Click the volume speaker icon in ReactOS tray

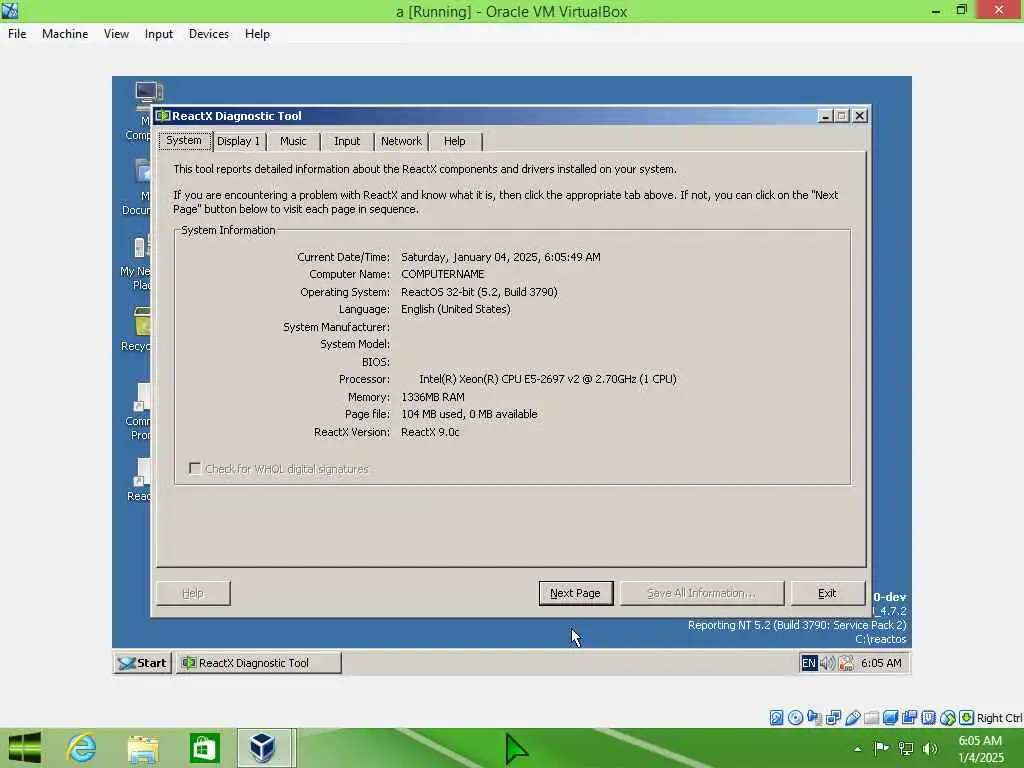coord(827,663)
